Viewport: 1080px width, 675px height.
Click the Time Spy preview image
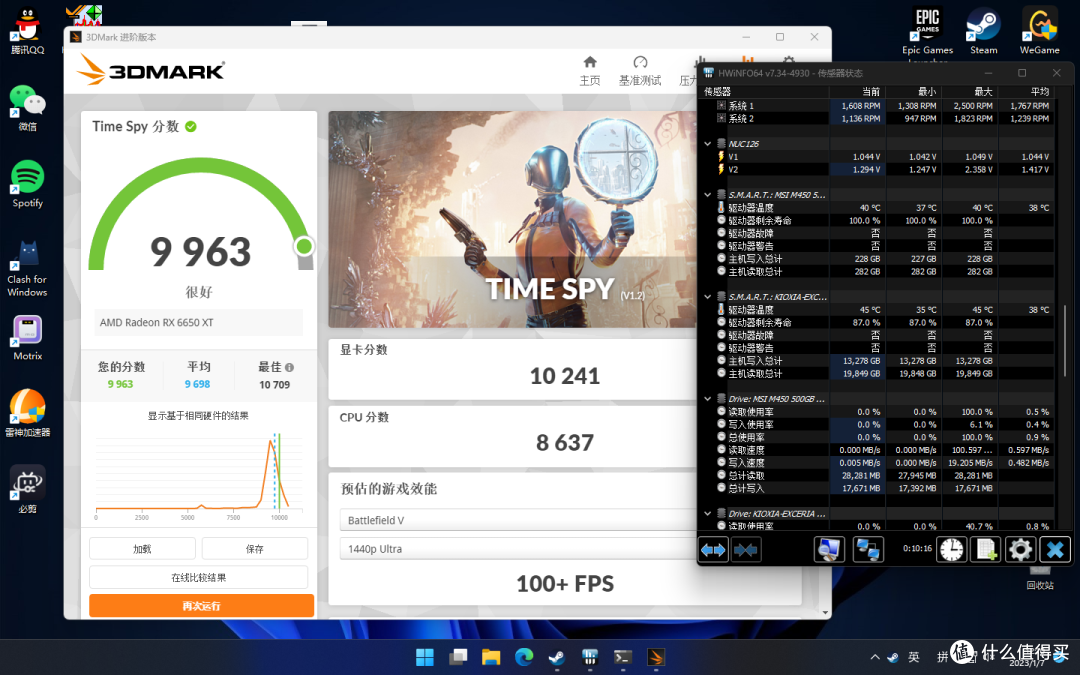point(512,219)
